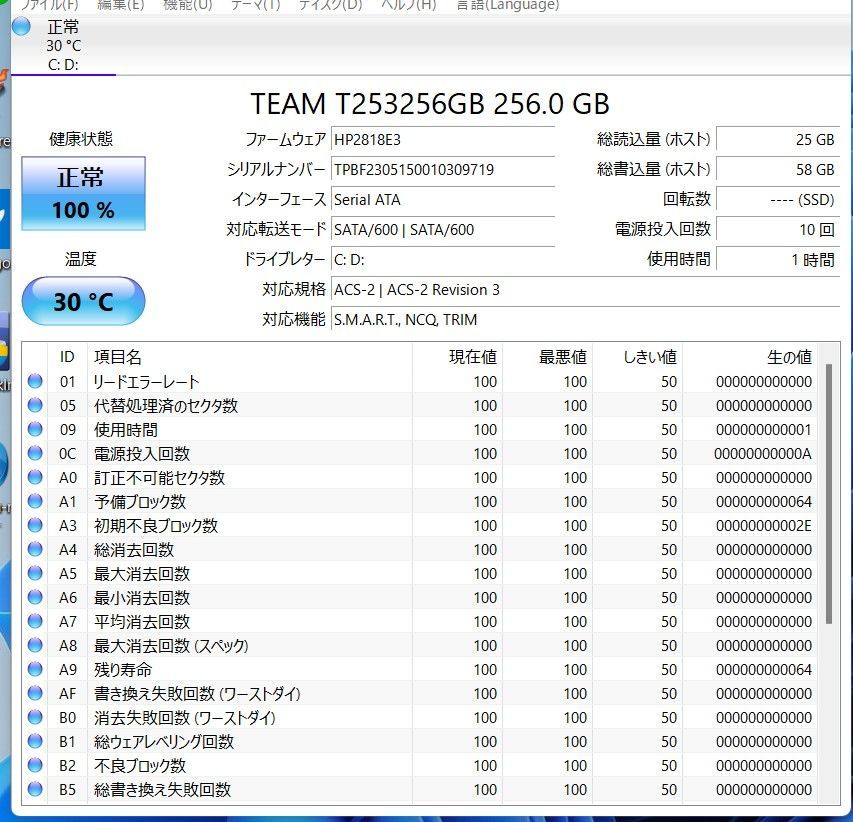This screenshot has height=822, width=853.
Task: Click status orb for 消去失敗回数 (ワーストダイ) row
Action: coord(35,717)
